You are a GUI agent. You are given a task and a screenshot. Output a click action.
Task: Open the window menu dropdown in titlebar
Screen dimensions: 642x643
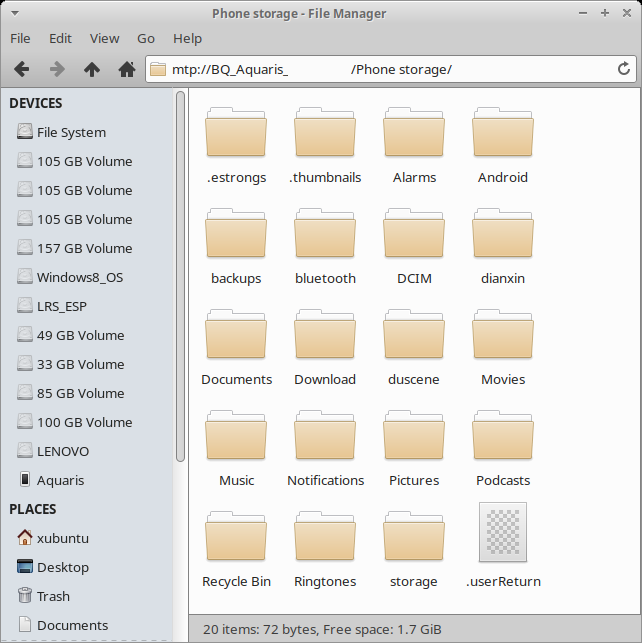tap(13, 13)
